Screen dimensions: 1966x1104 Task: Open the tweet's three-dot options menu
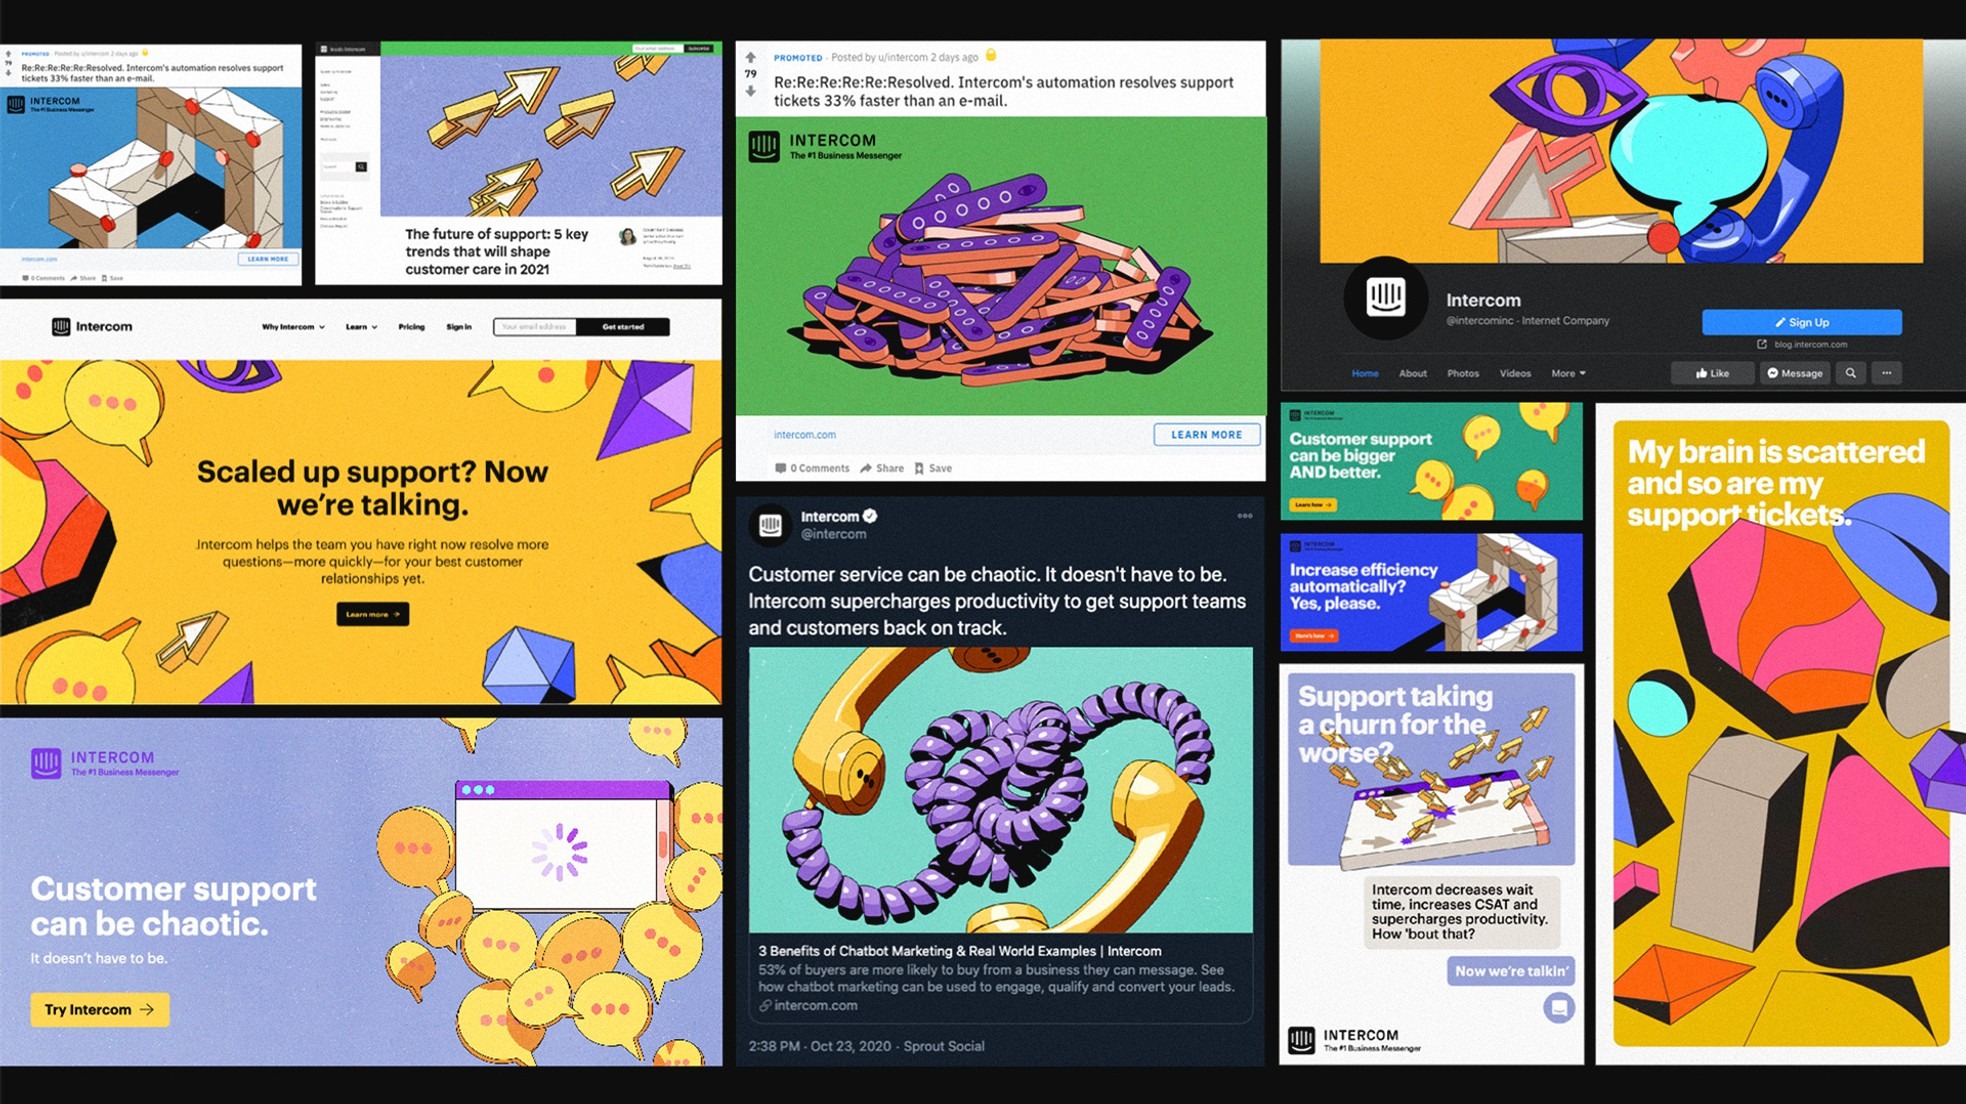point(1245,516)
